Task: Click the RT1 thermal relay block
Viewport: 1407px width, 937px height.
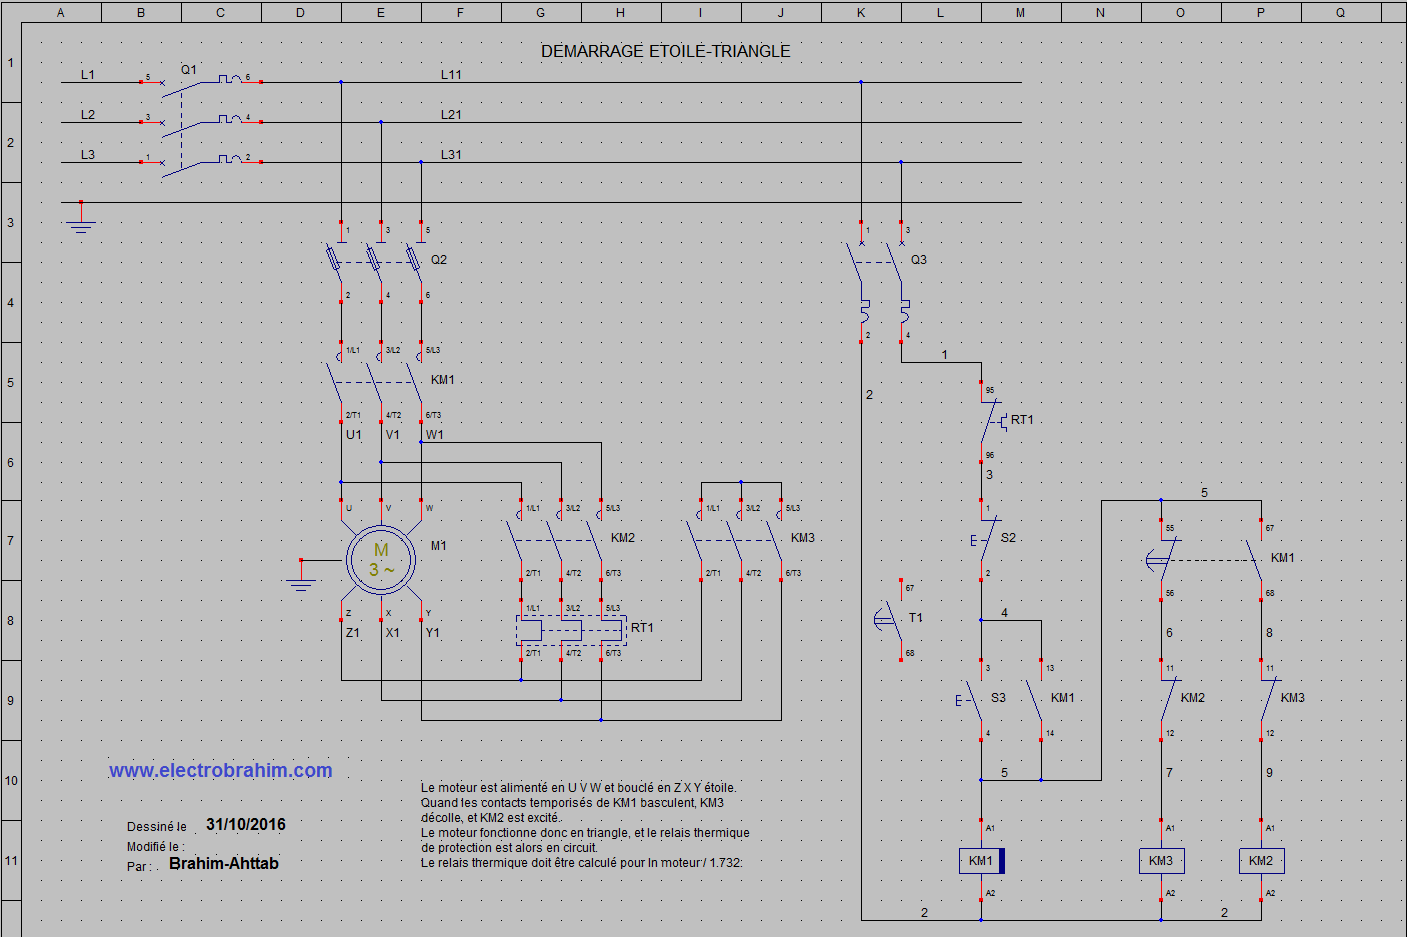Action: click(x=571, y=630)
